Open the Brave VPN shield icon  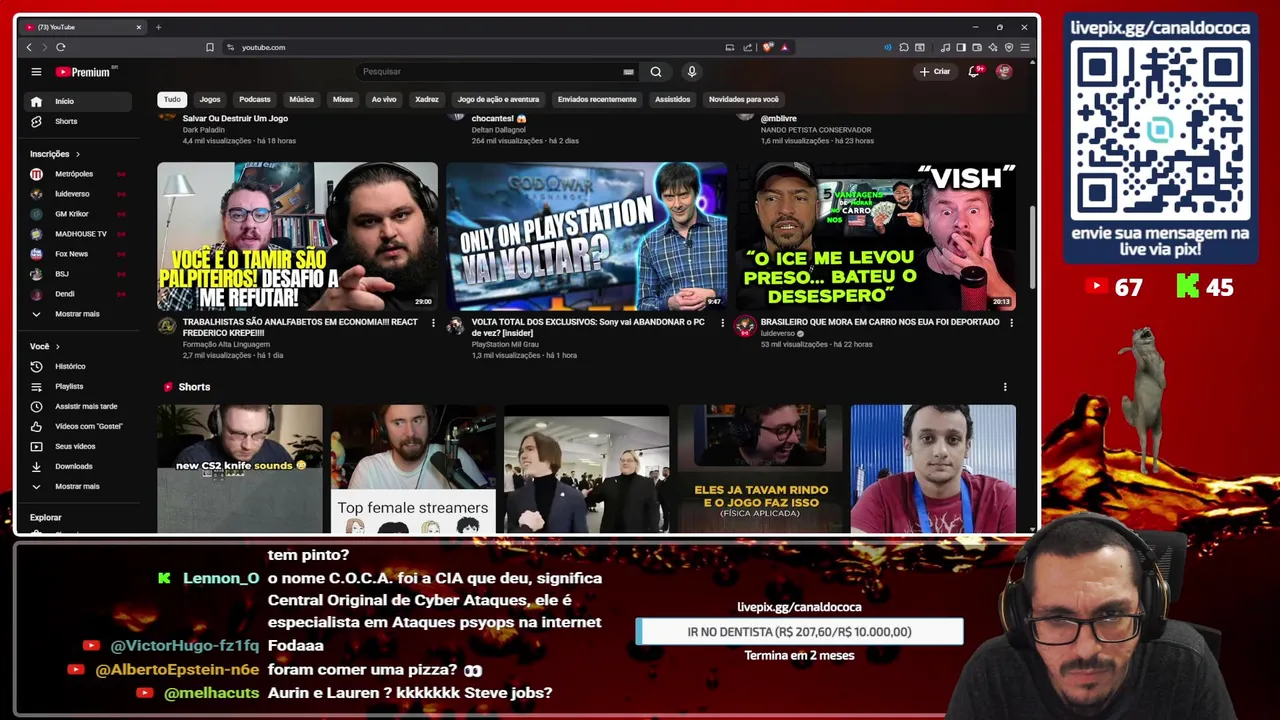1009,47
